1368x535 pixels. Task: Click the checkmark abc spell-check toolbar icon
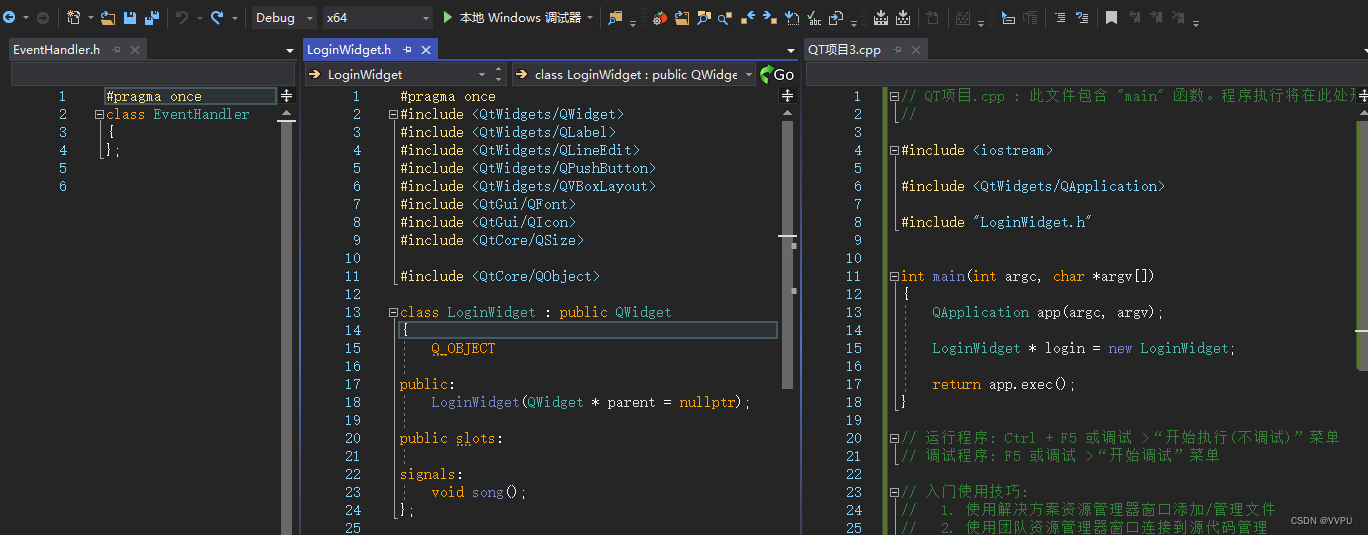814,17
